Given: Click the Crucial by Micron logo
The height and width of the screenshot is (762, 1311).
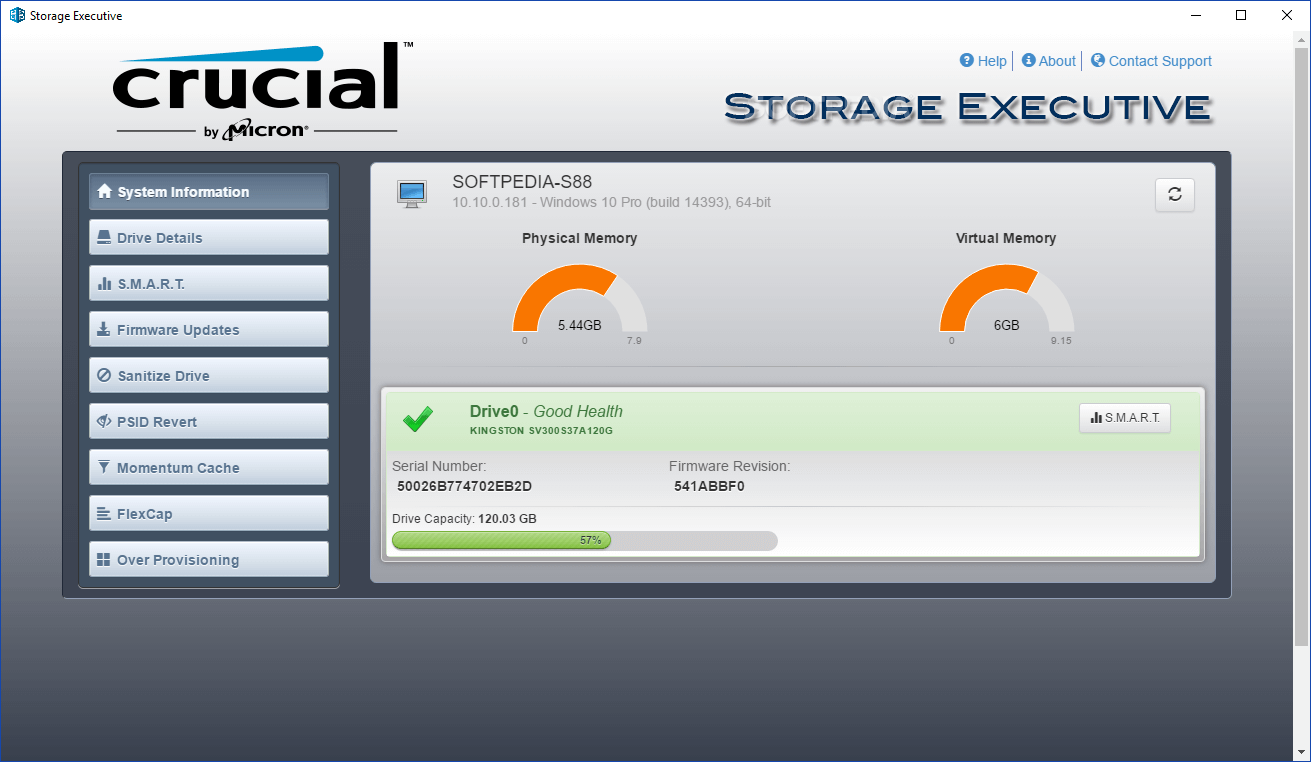Looking at the screenshot, I should (263, 90).
